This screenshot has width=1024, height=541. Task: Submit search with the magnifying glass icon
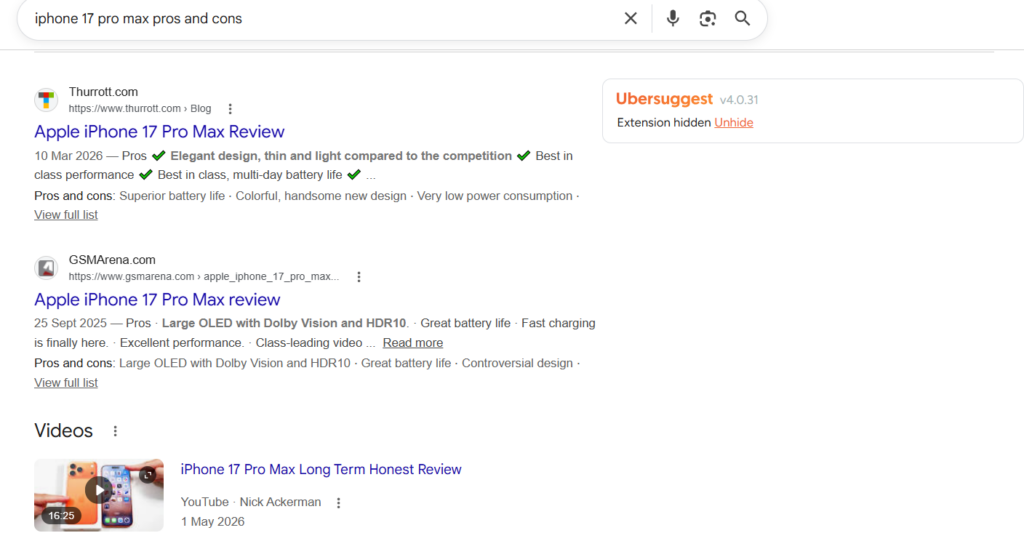click(743, 18)
